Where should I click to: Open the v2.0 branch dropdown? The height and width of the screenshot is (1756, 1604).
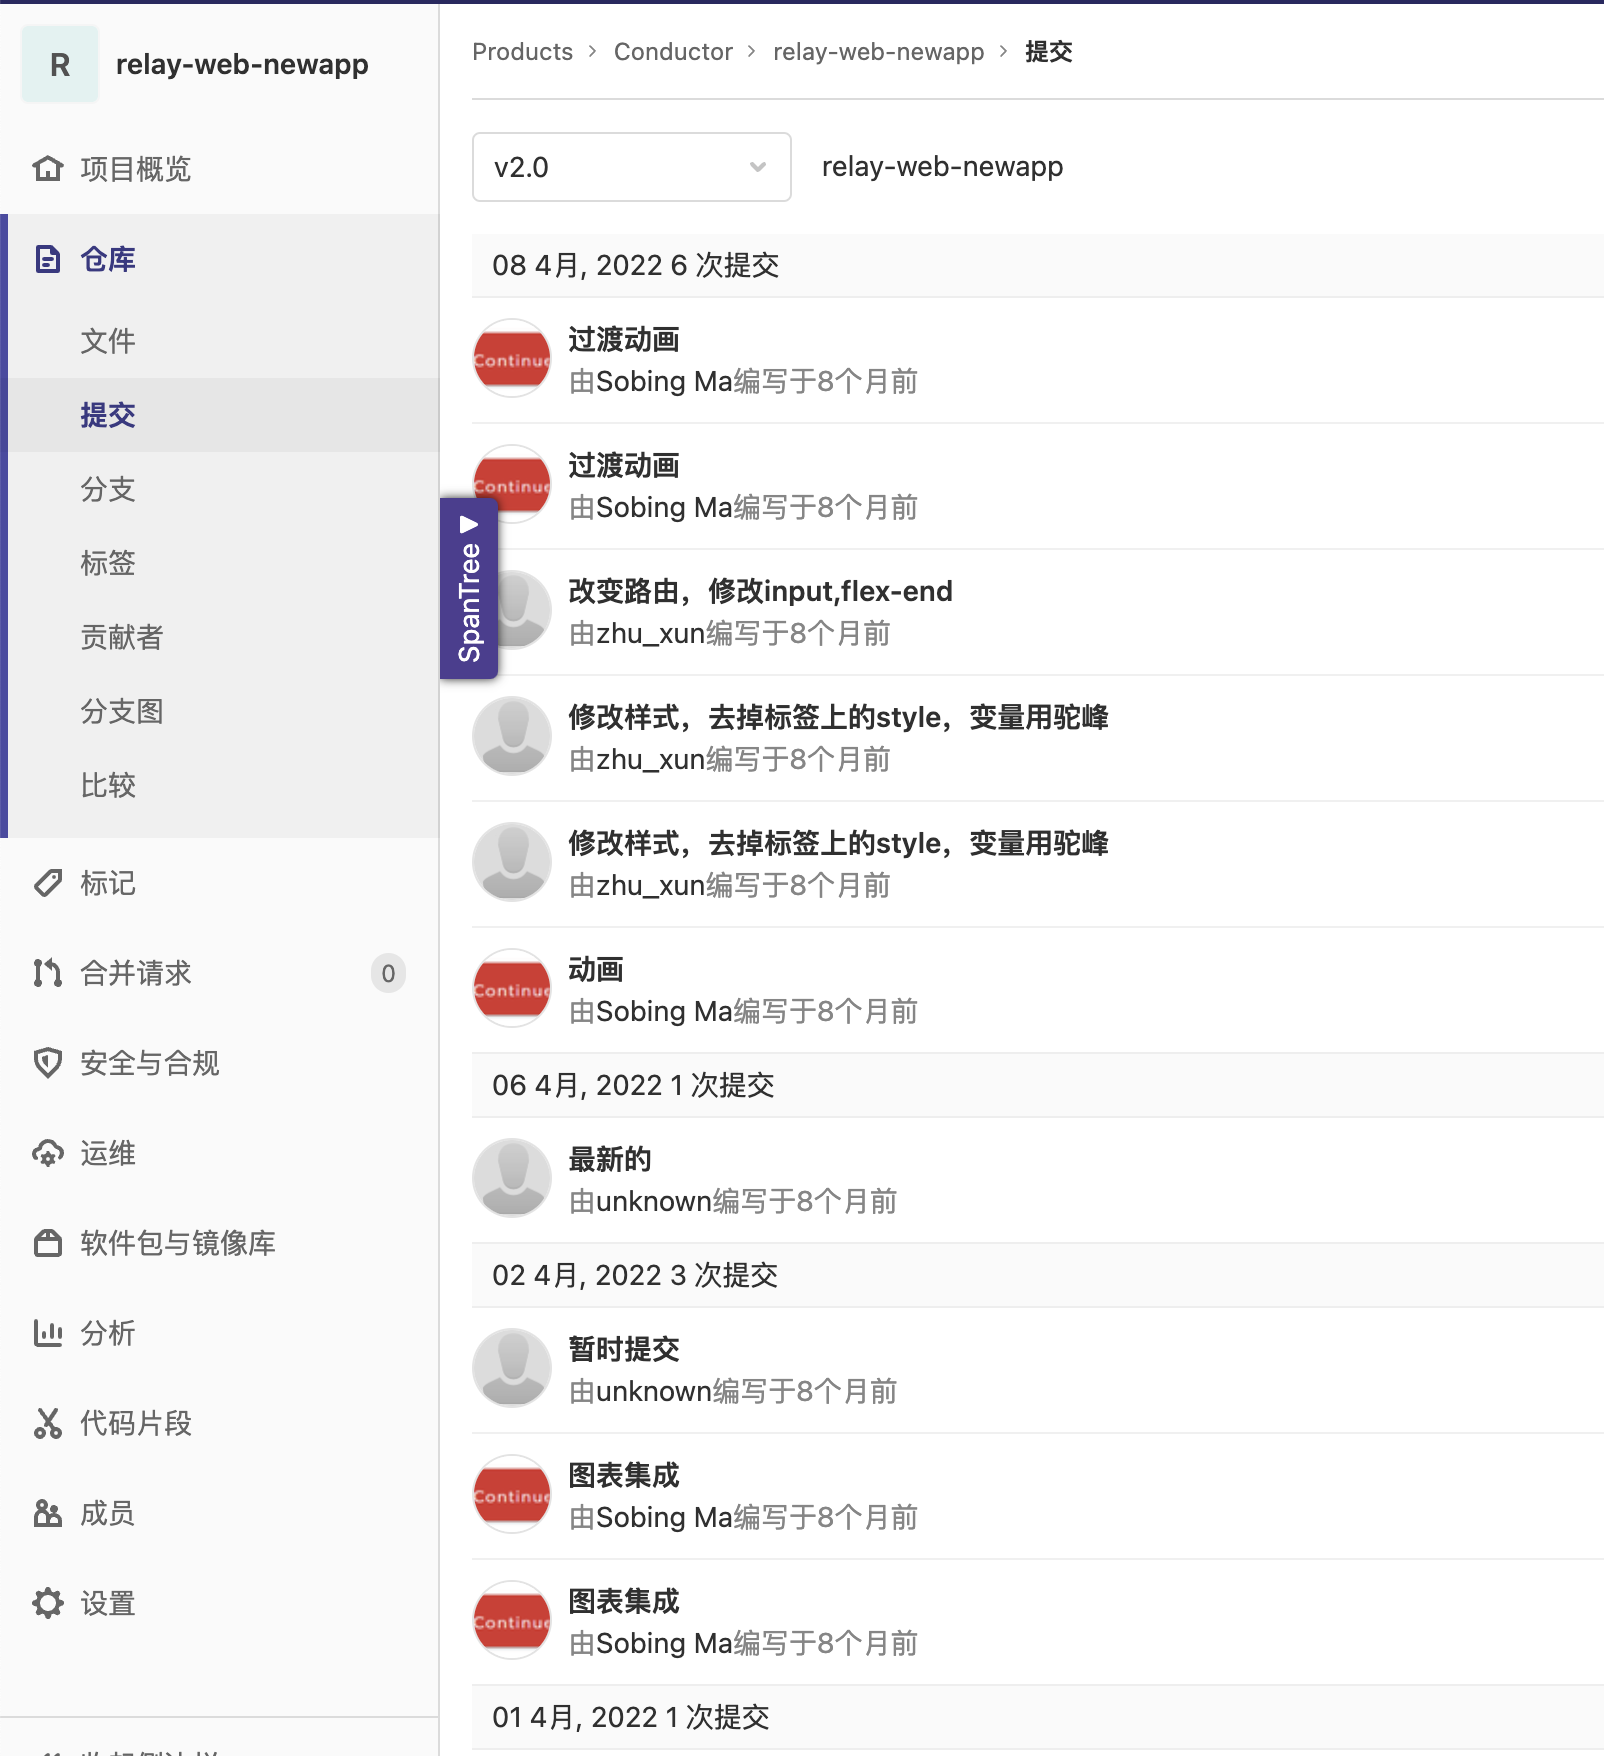pyautogui.click(x=631, y=167)
